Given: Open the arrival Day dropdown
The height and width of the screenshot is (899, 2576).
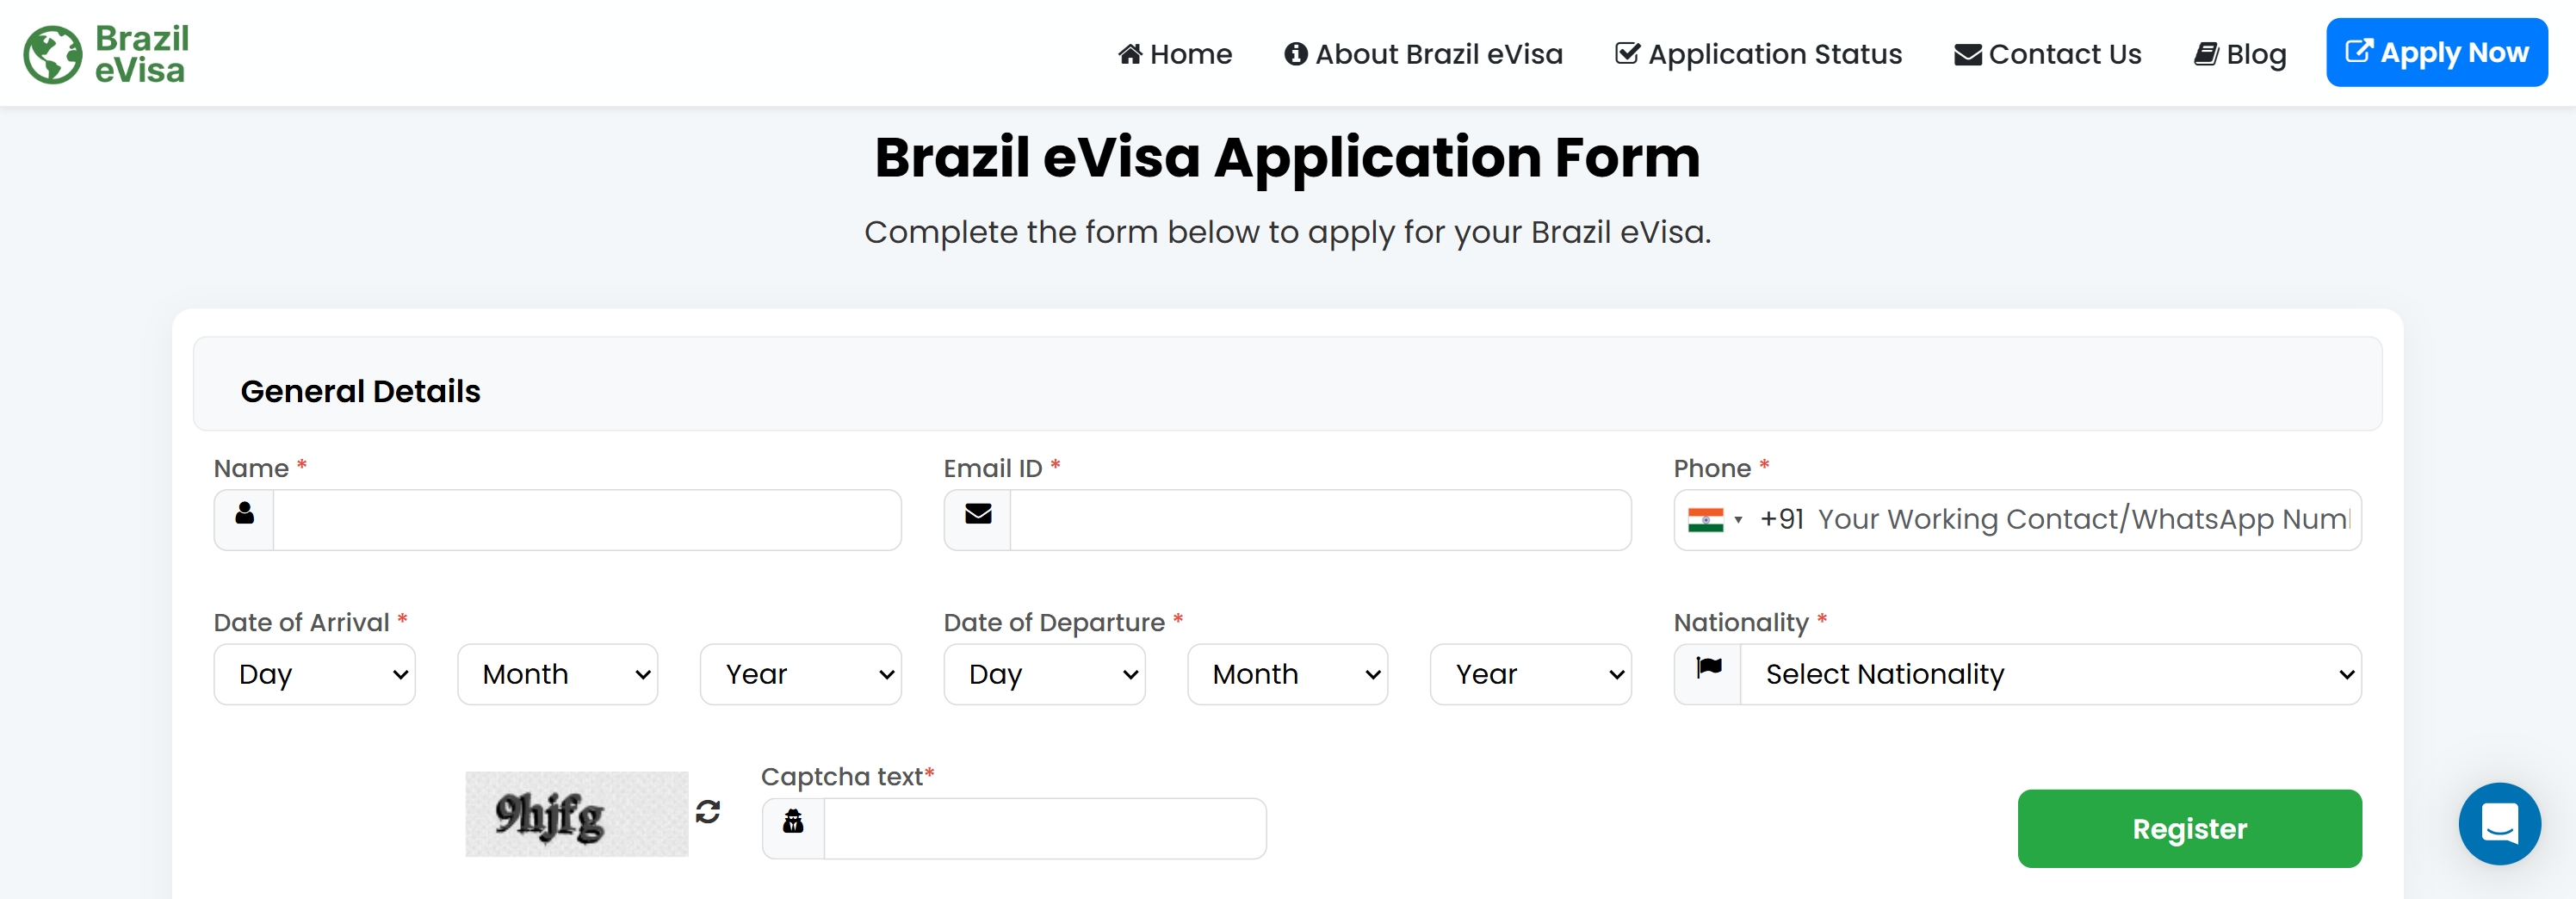Looking at the screenshot, I should (x=314, y=675).
